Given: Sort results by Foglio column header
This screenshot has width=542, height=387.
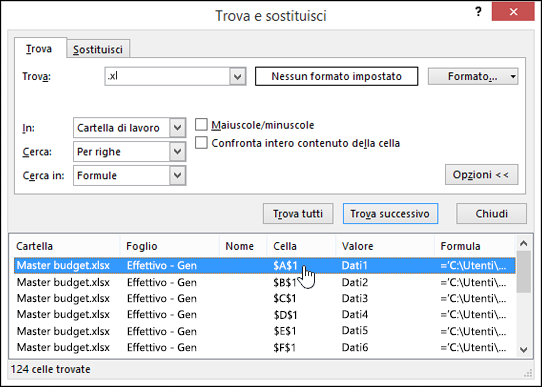Looking at the screenshot, I should [170, 246].
